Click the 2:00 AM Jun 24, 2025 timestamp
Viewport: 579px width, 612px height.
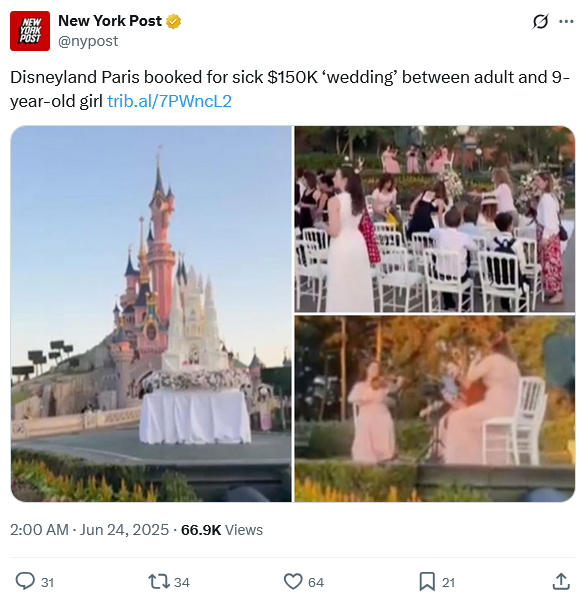pyautogui.click(x=89, y=530)
